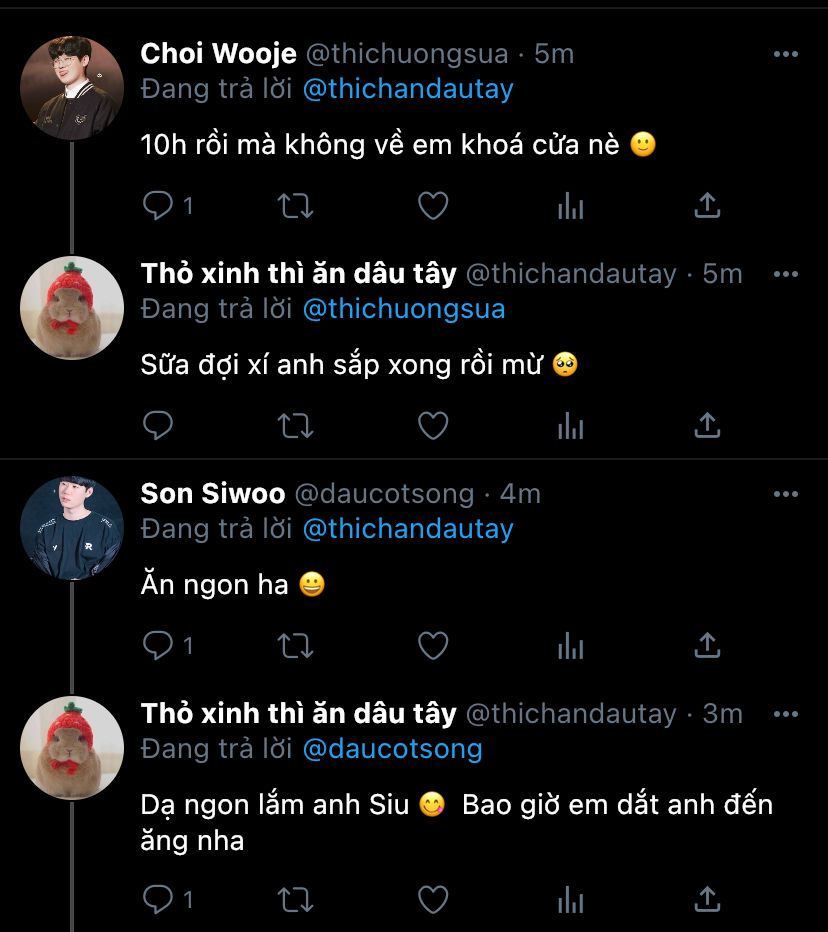The image size is (828, 932).
Task: Retweet Choi Wooje's 10h tweet
Action: click(294, 206)
